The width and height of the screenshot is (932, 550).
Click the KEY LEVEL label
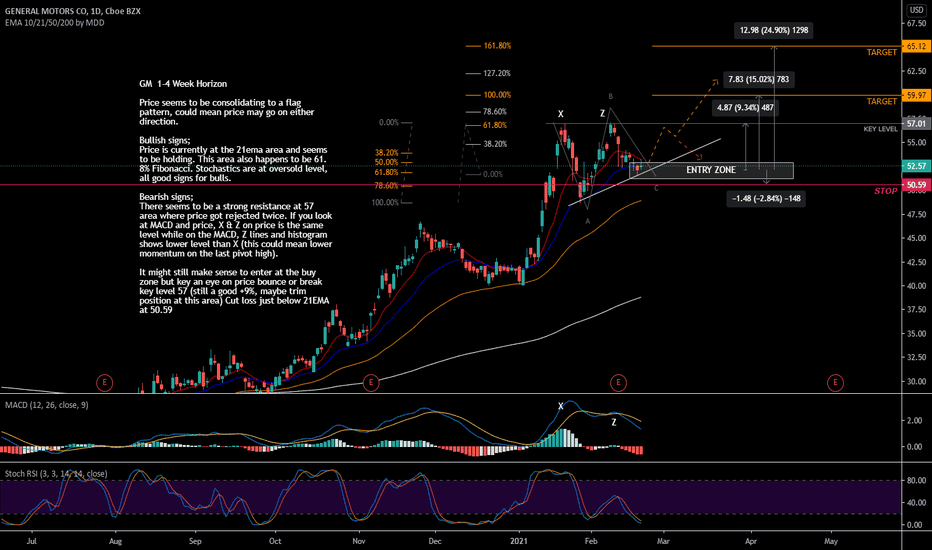click(880, 129)
